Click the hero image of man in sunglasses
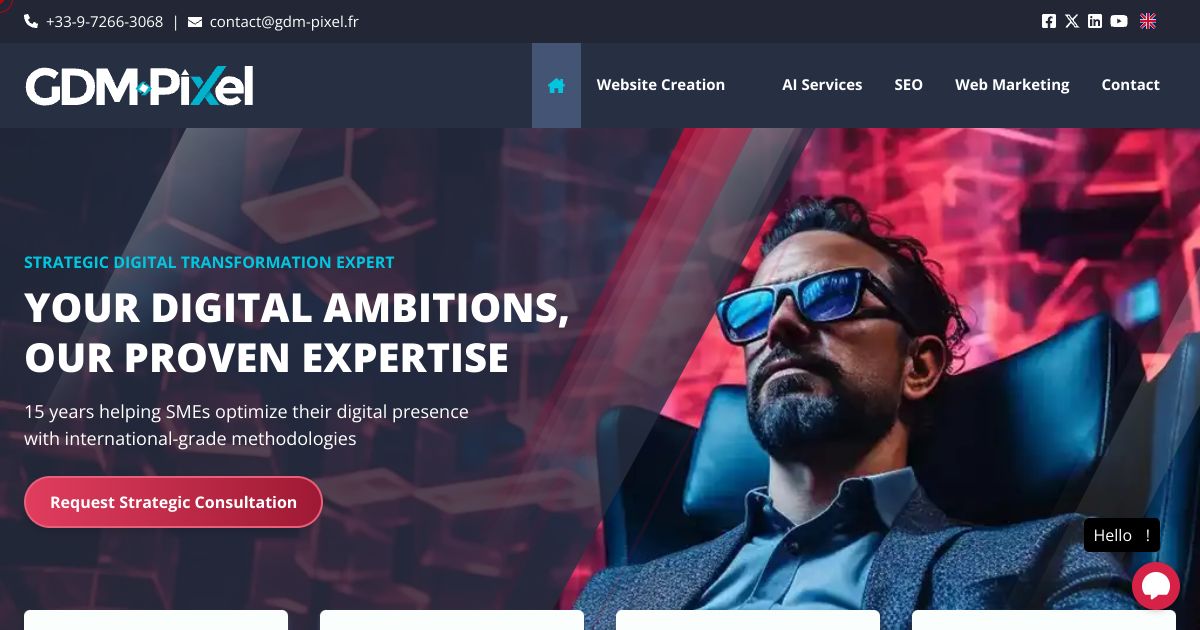 [x=880, y=400]
